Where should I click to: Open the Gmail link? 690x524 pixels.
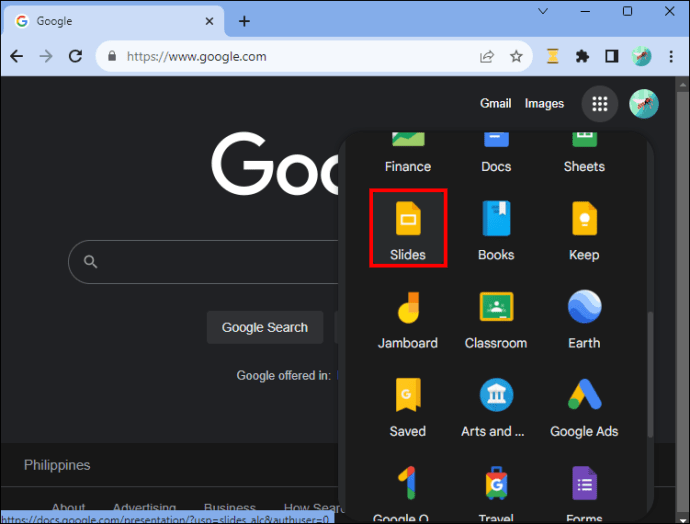pyautogui.click(x=495, y=103)
